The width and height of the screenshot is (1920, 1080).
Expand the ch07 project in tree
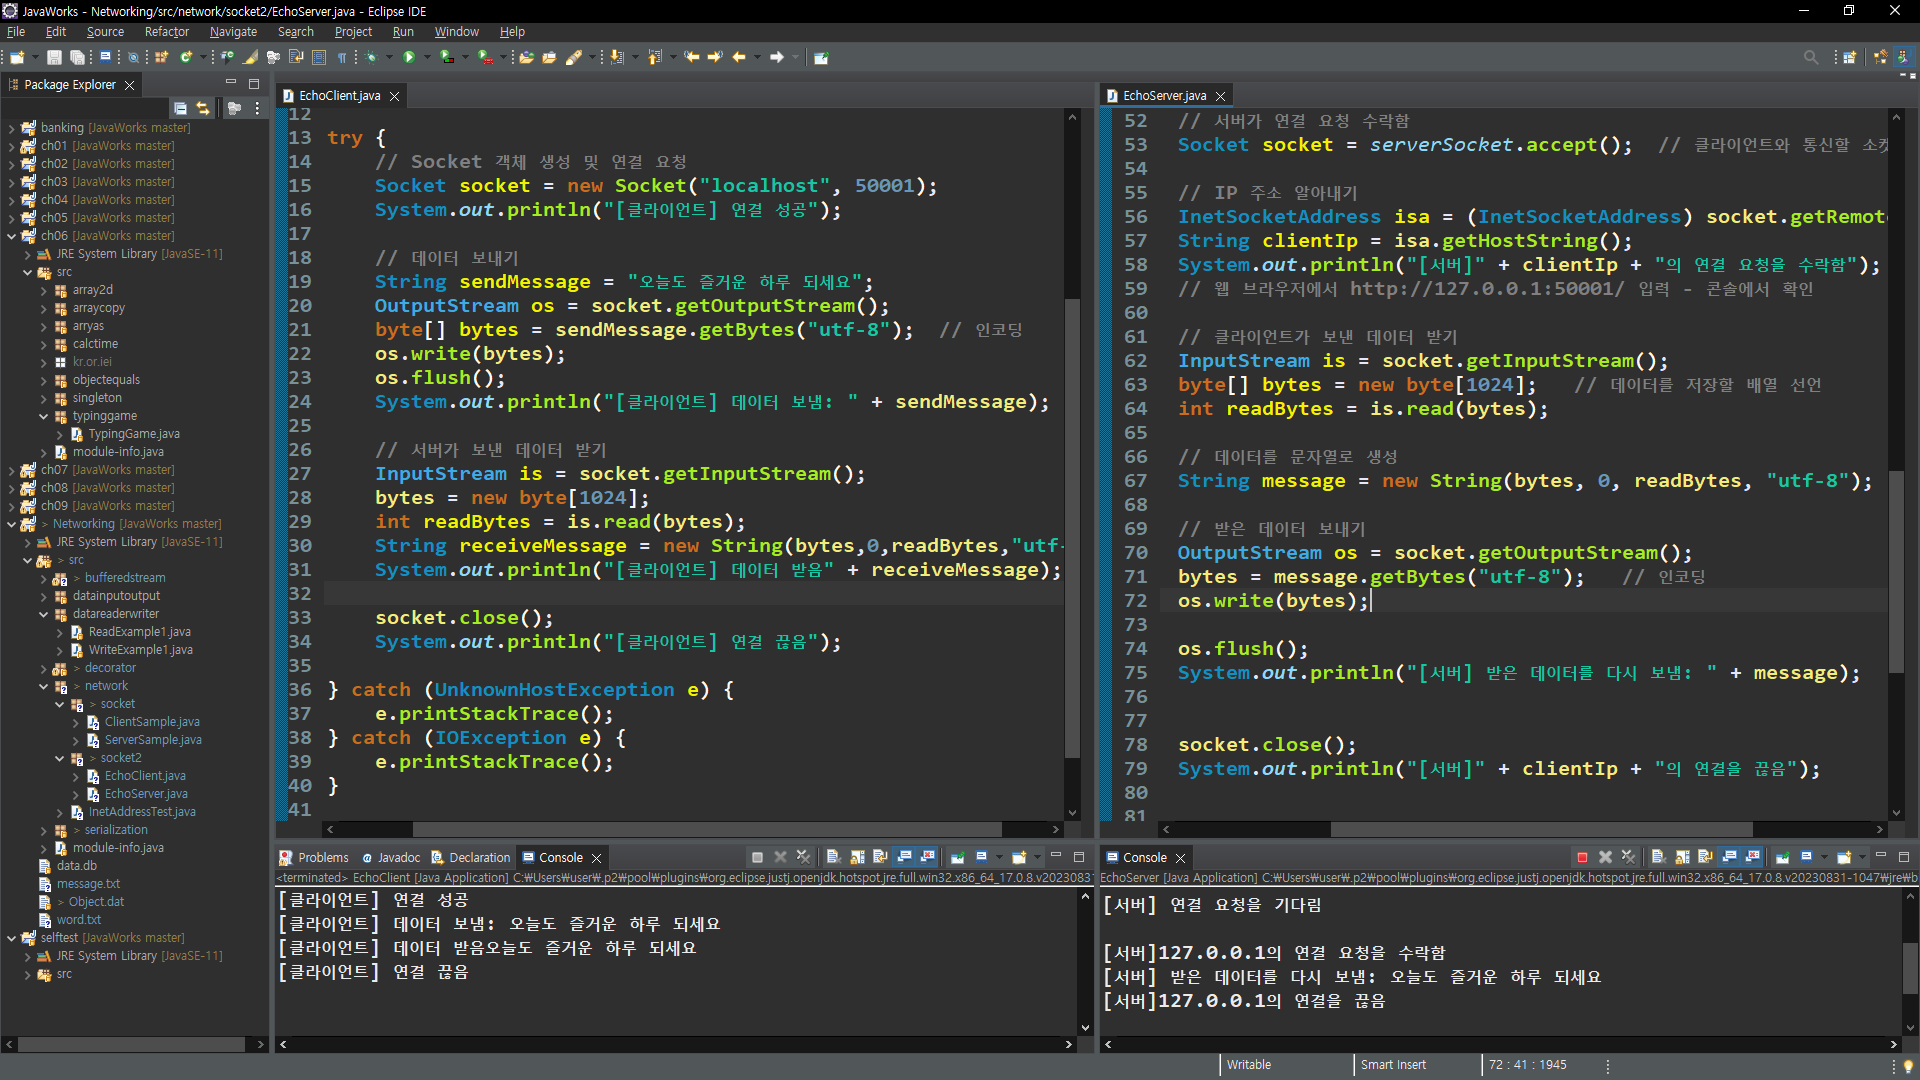(11, 470)
